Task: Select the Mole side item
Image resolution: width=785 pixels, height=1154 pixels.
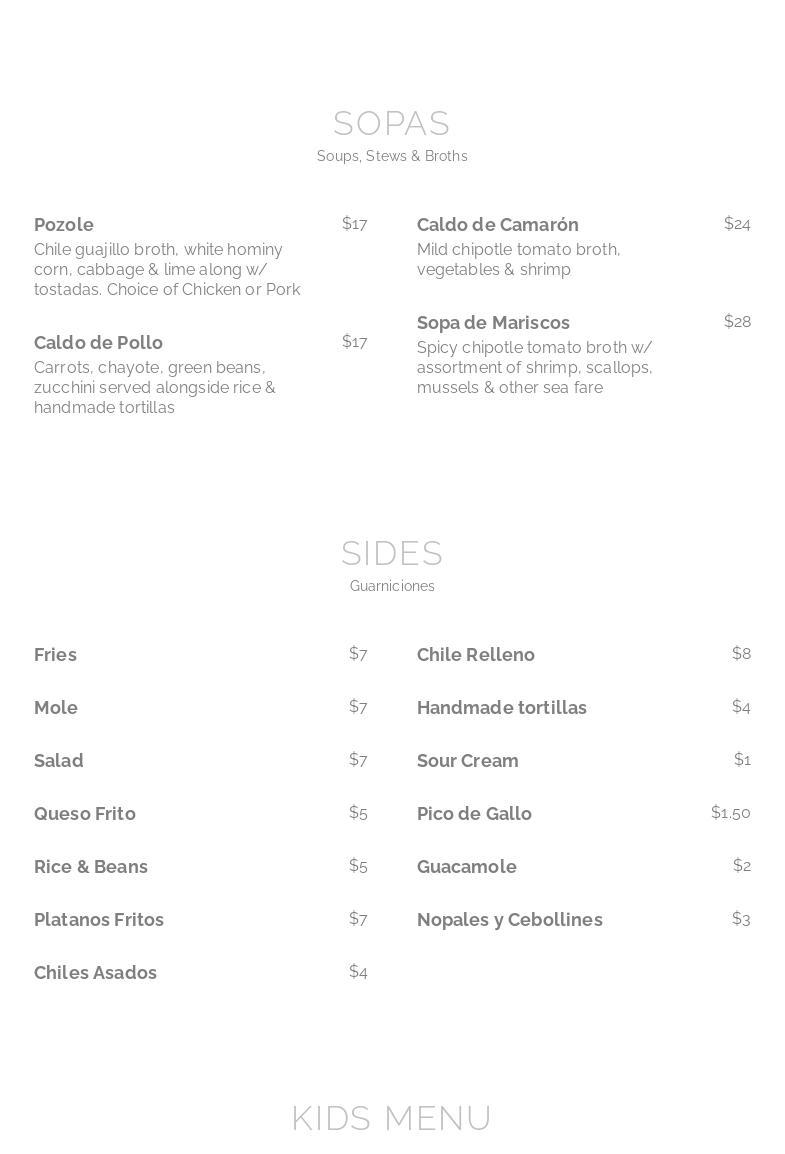Action: click(x=56, y=708)
